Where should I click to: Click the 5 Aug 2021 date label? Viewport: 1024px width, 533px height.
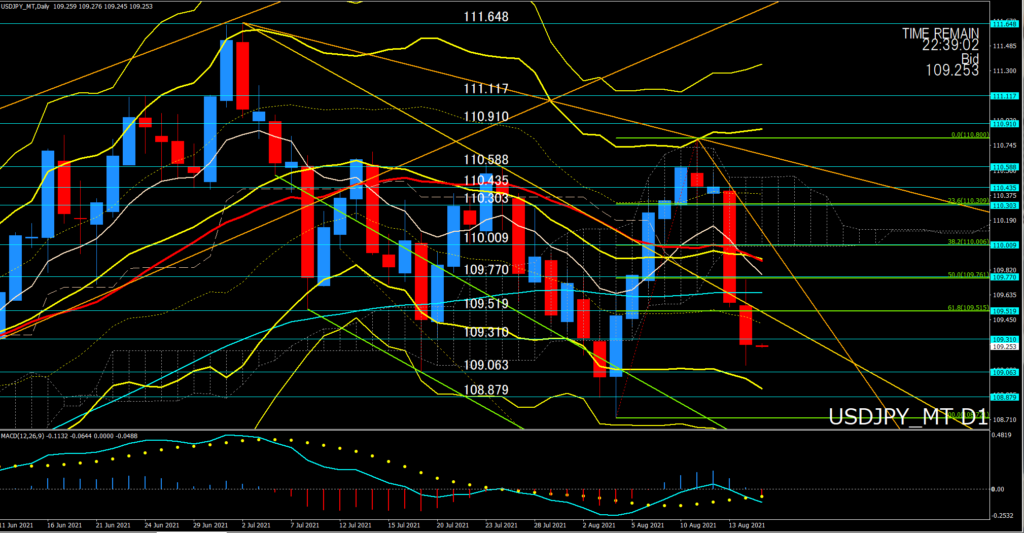tap(648, 525)
